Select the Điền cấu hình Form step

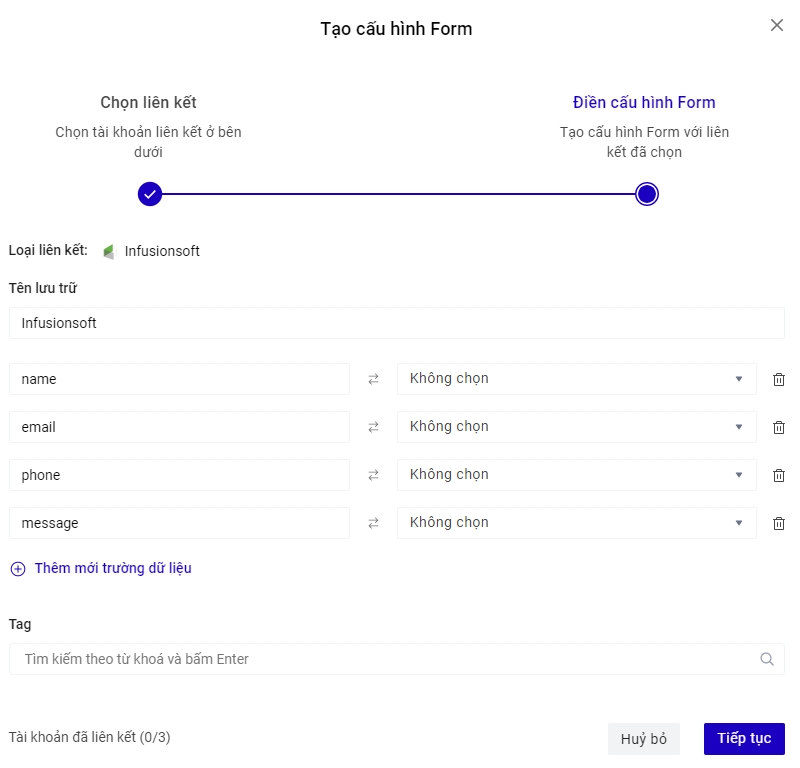644,103
